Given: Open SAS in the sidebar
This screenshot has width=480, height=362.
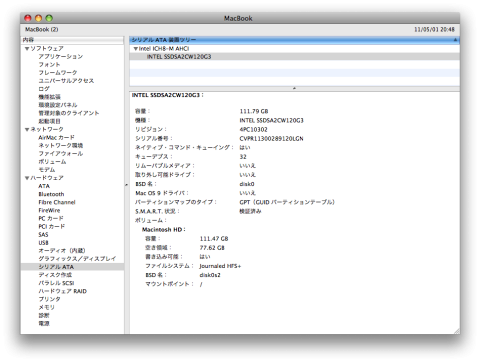Looking at the screenshot, I should 43,235.
